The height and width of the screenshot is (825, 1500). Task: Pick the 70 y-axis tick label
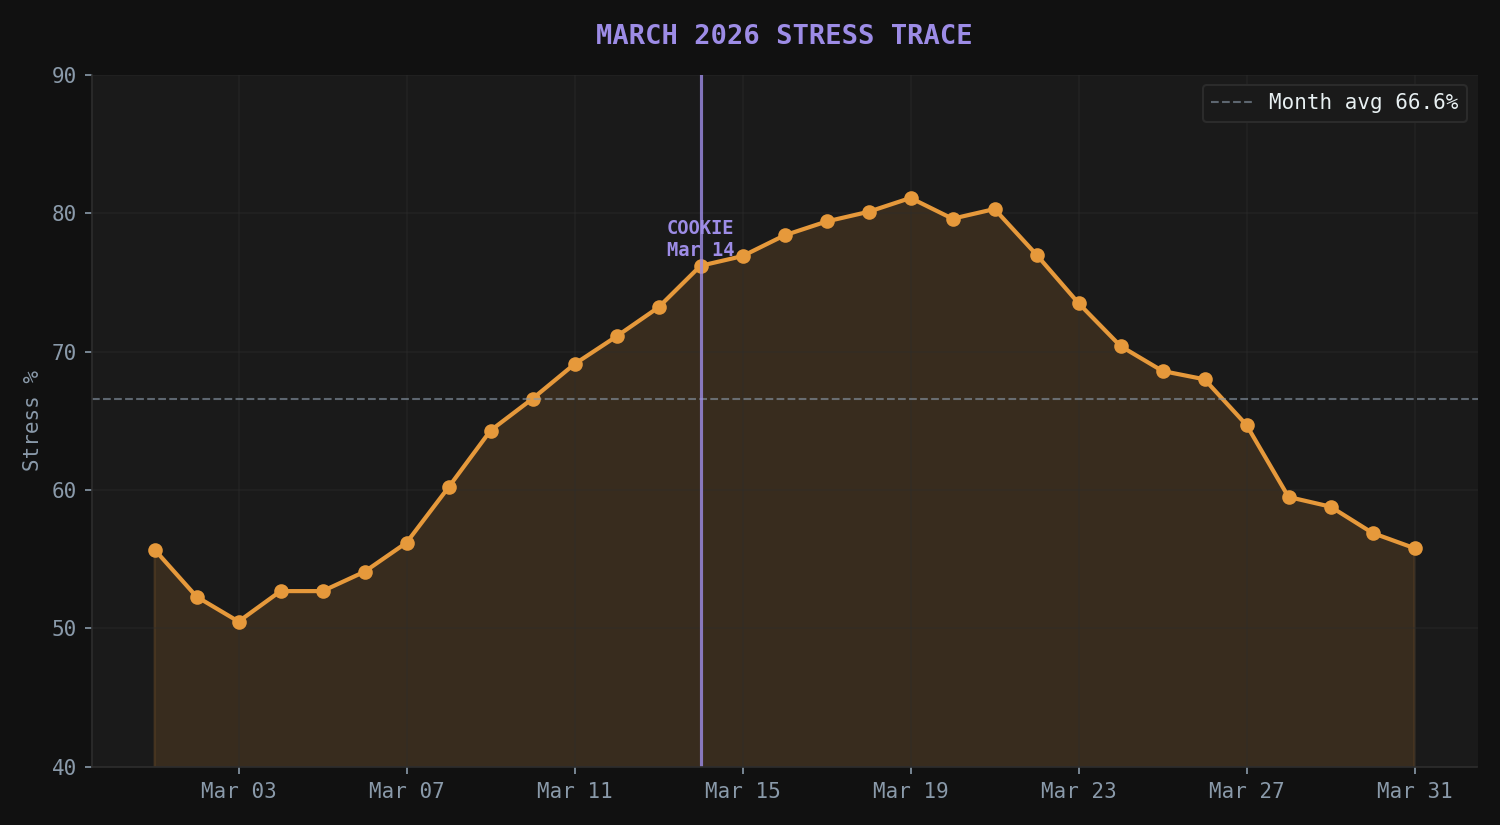[x=64, y=352]
